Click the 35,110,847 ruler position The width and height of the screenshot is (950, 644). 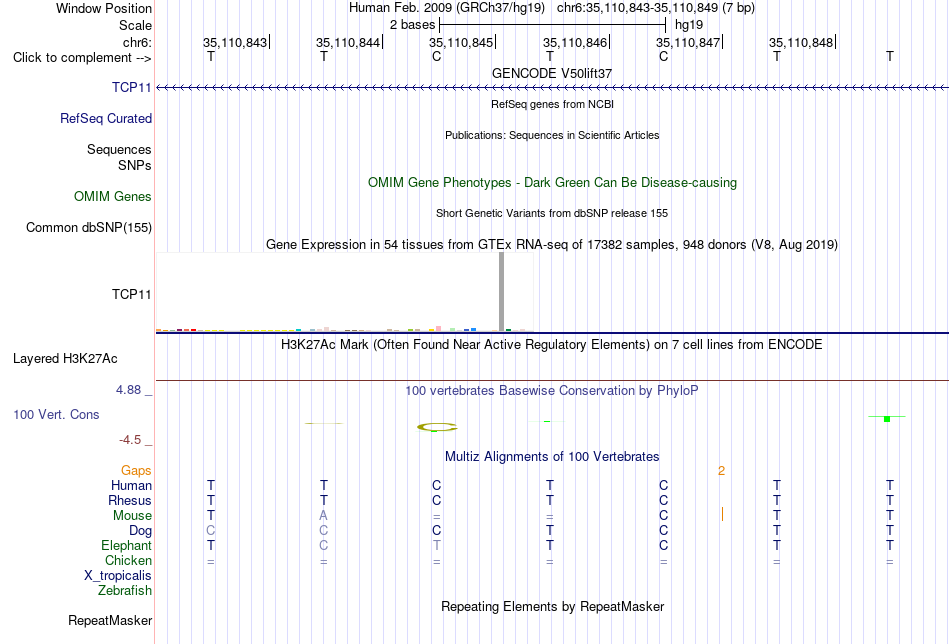688,42
